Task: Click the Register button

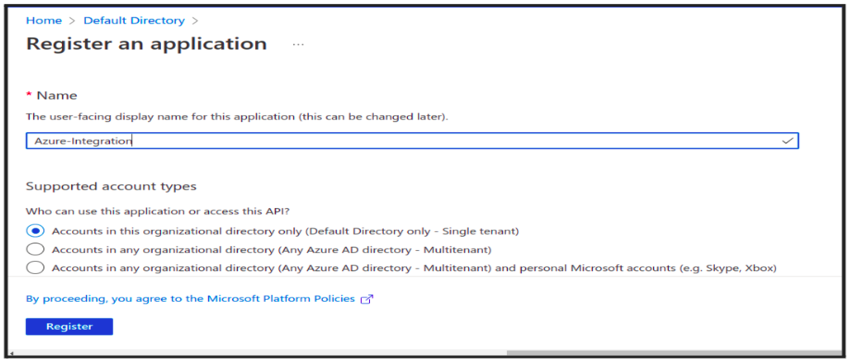Action: 69,326
